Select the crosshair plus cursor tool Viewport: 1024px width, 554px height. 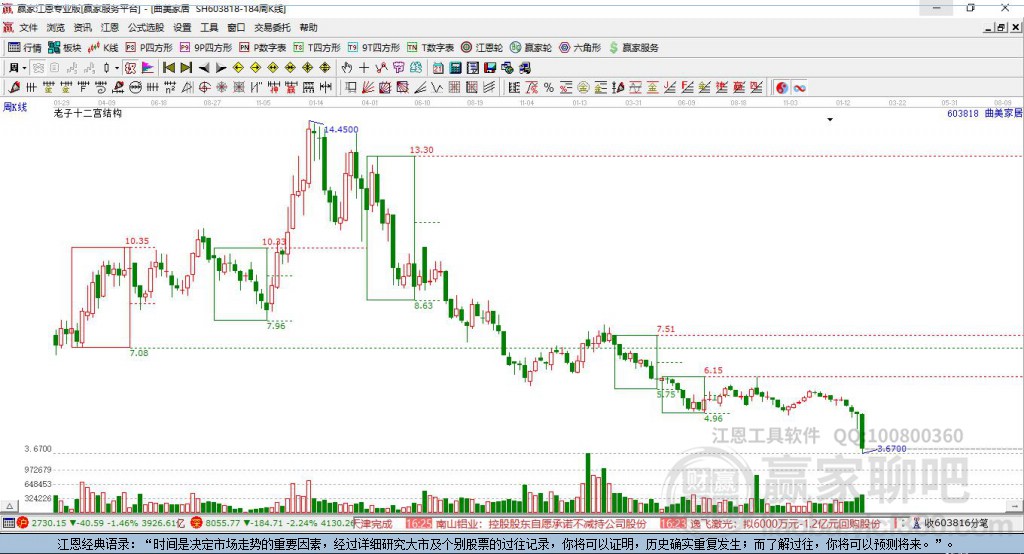(x=364, y=68)
